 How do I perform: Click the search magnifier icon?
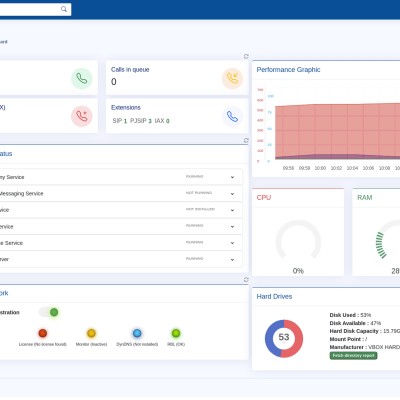click(x=64, y=9)
